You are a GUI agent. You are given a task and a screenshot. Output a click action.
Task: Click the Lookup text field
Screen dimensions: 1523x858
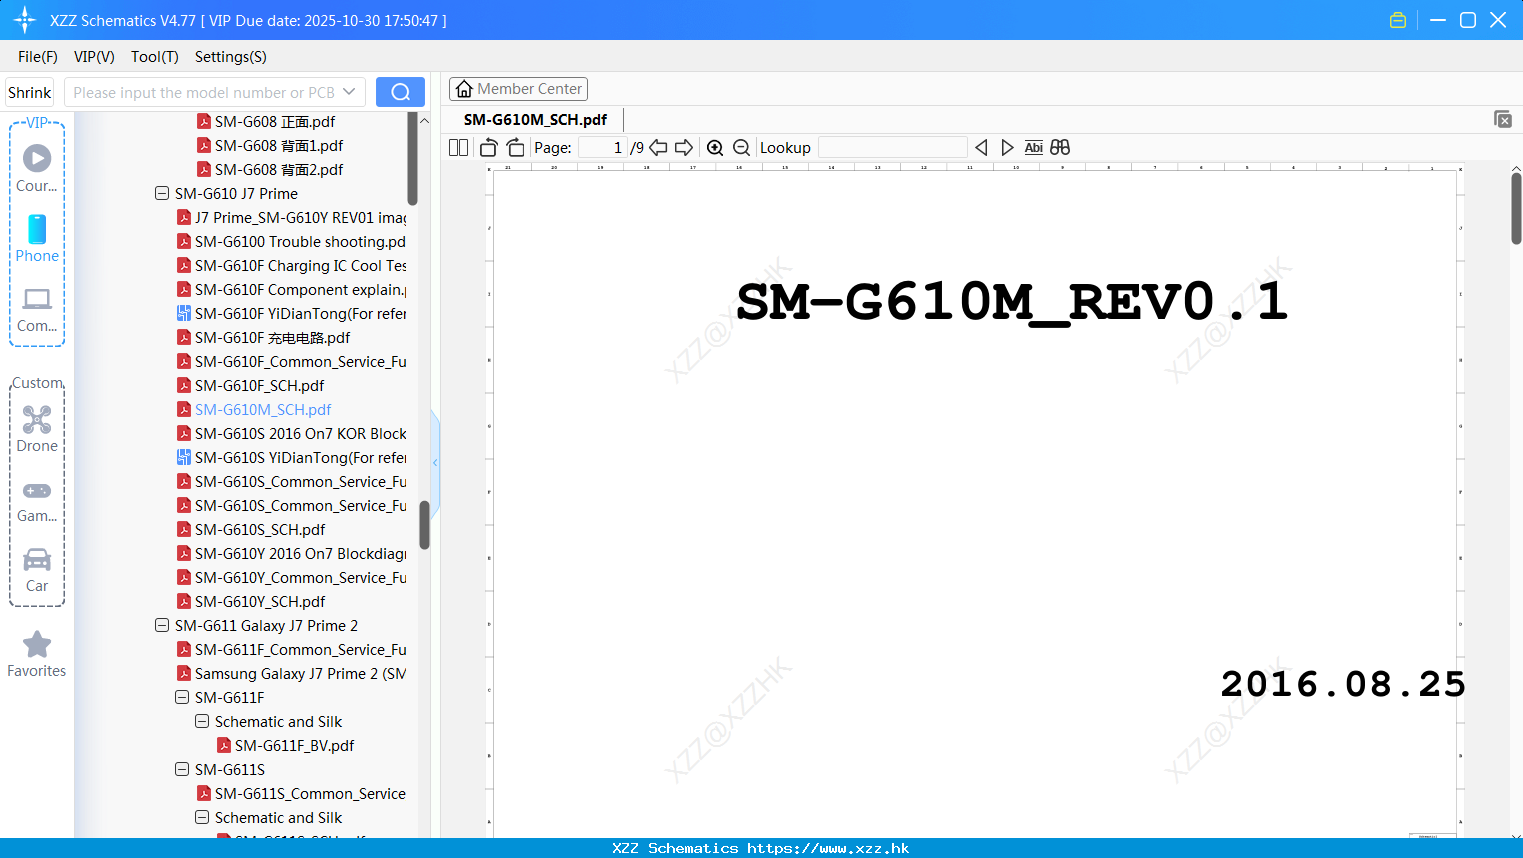[x=892, y=148]
